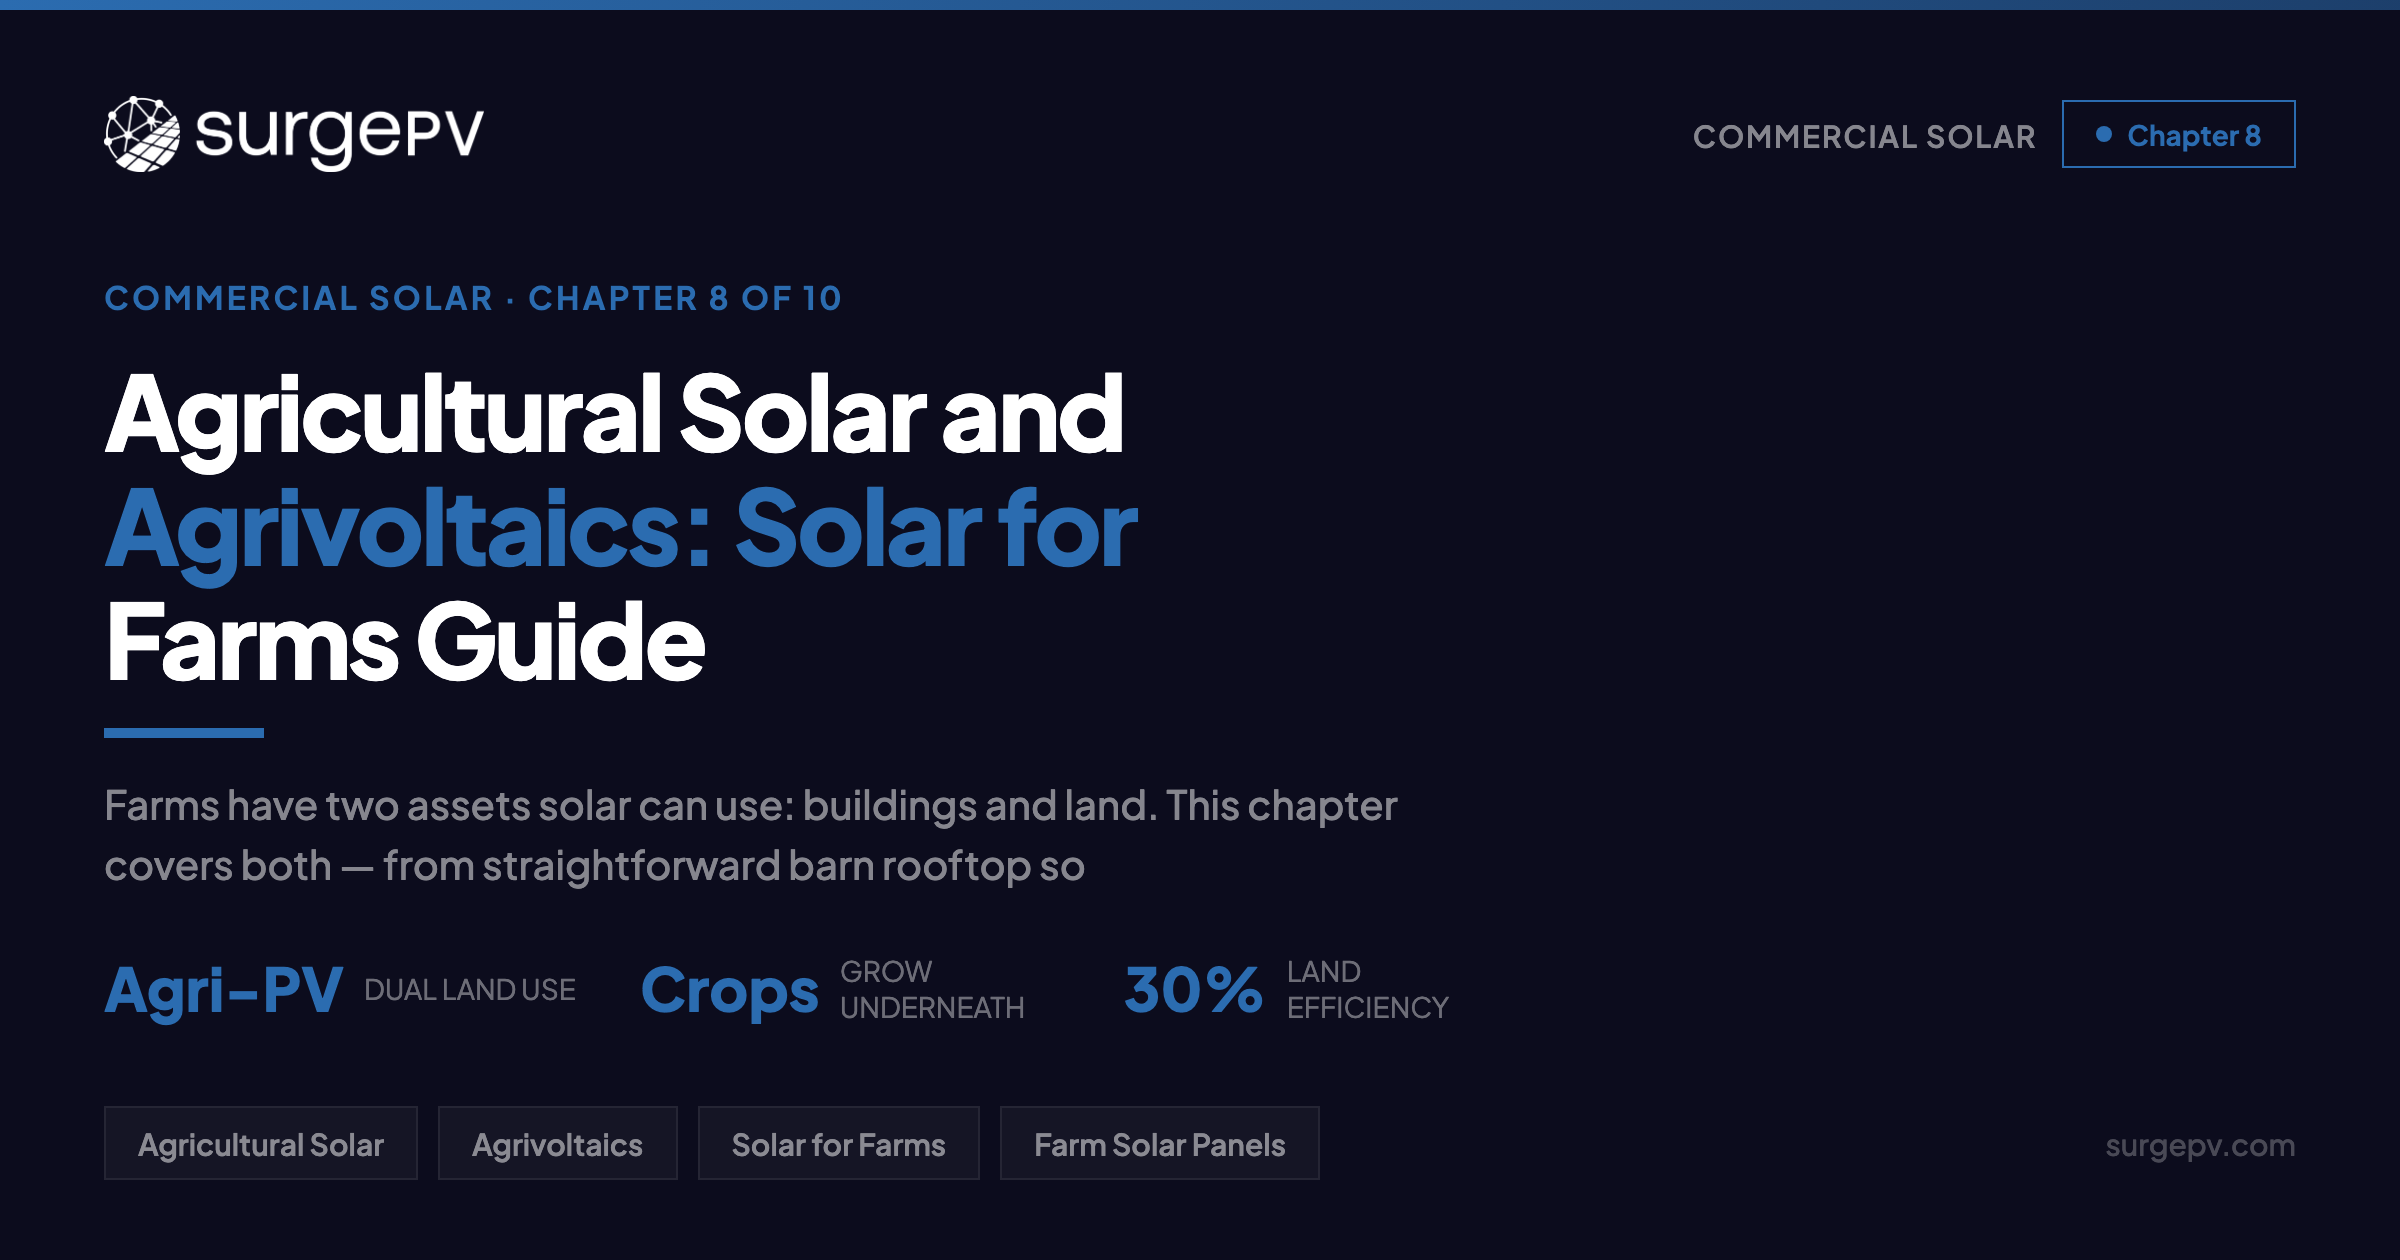
Task: Click the 30% land efficiency figure
Action: click(1195, 990)
